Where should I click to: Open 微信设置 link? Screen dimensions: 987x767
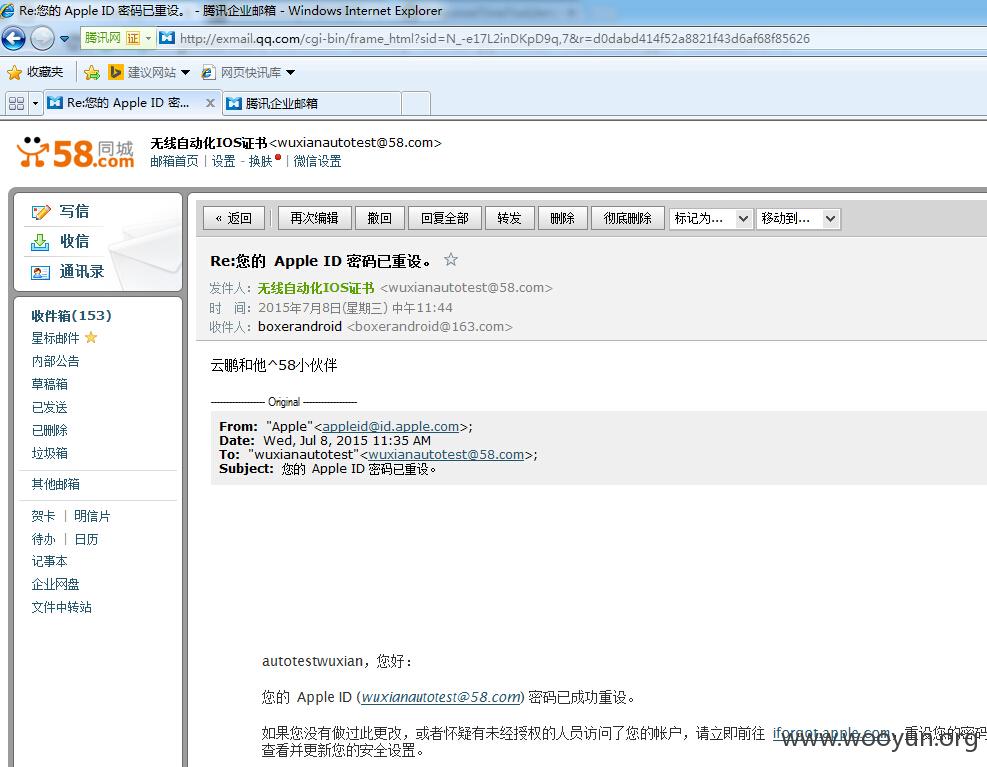click(x=317, y=161)
